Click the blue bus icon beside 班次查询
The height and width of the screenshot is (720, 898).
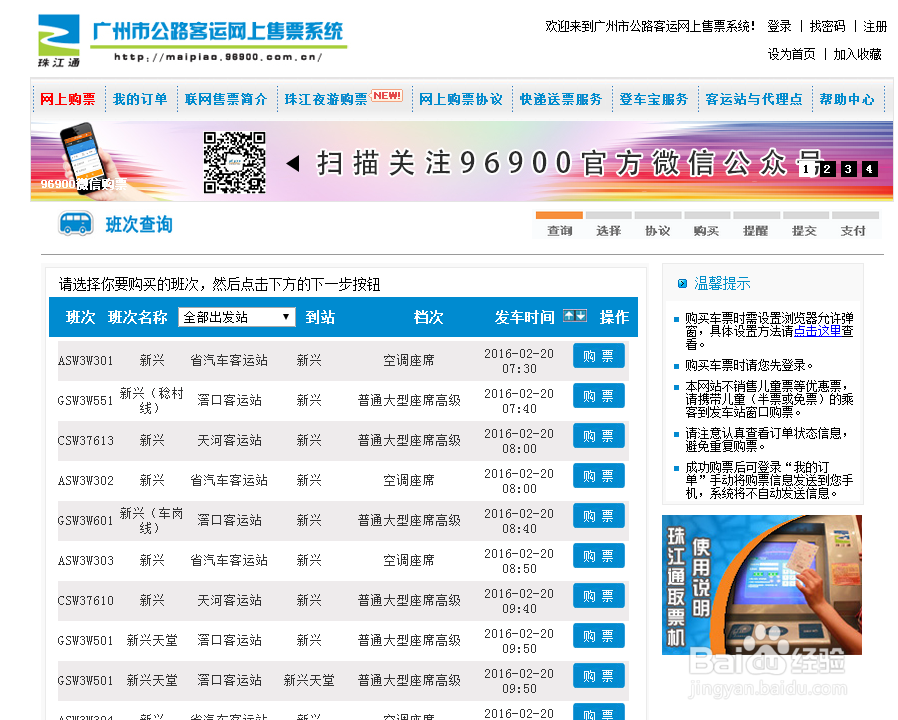[76, 223]
